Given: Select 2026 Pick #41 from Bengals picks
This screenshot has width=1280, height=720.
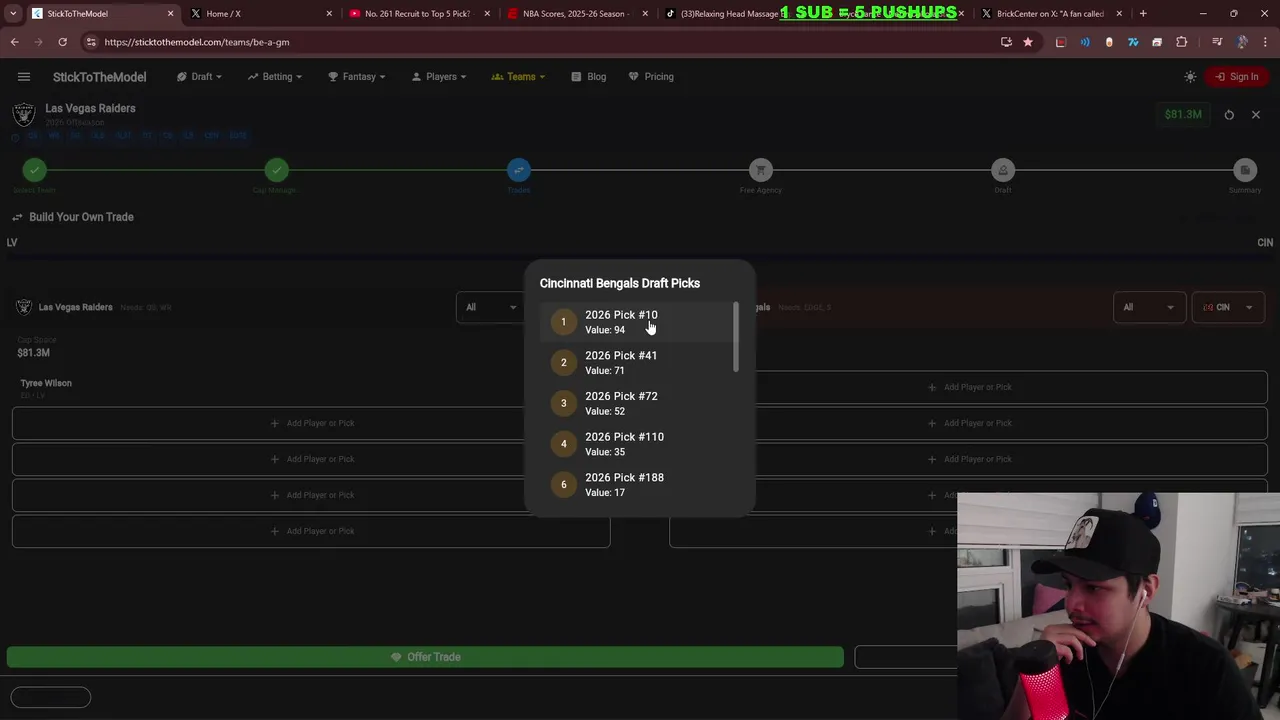Looking at the screenshot, I should pyautogui.click(x=639, y=363).
